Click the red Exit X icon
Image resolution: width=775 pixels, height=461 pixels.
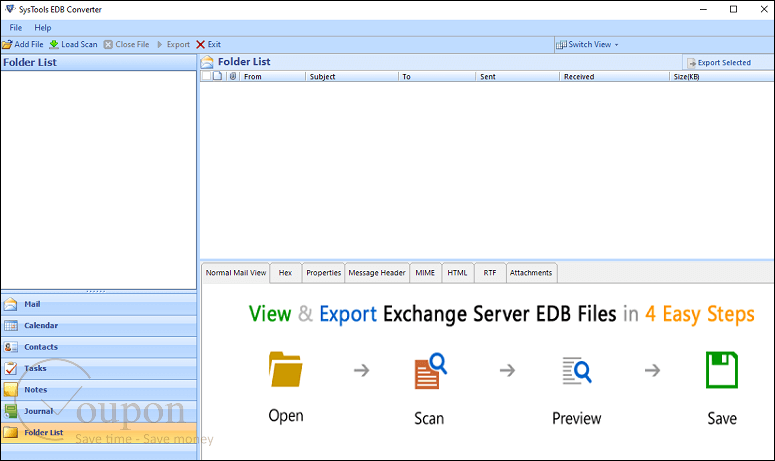200,44
